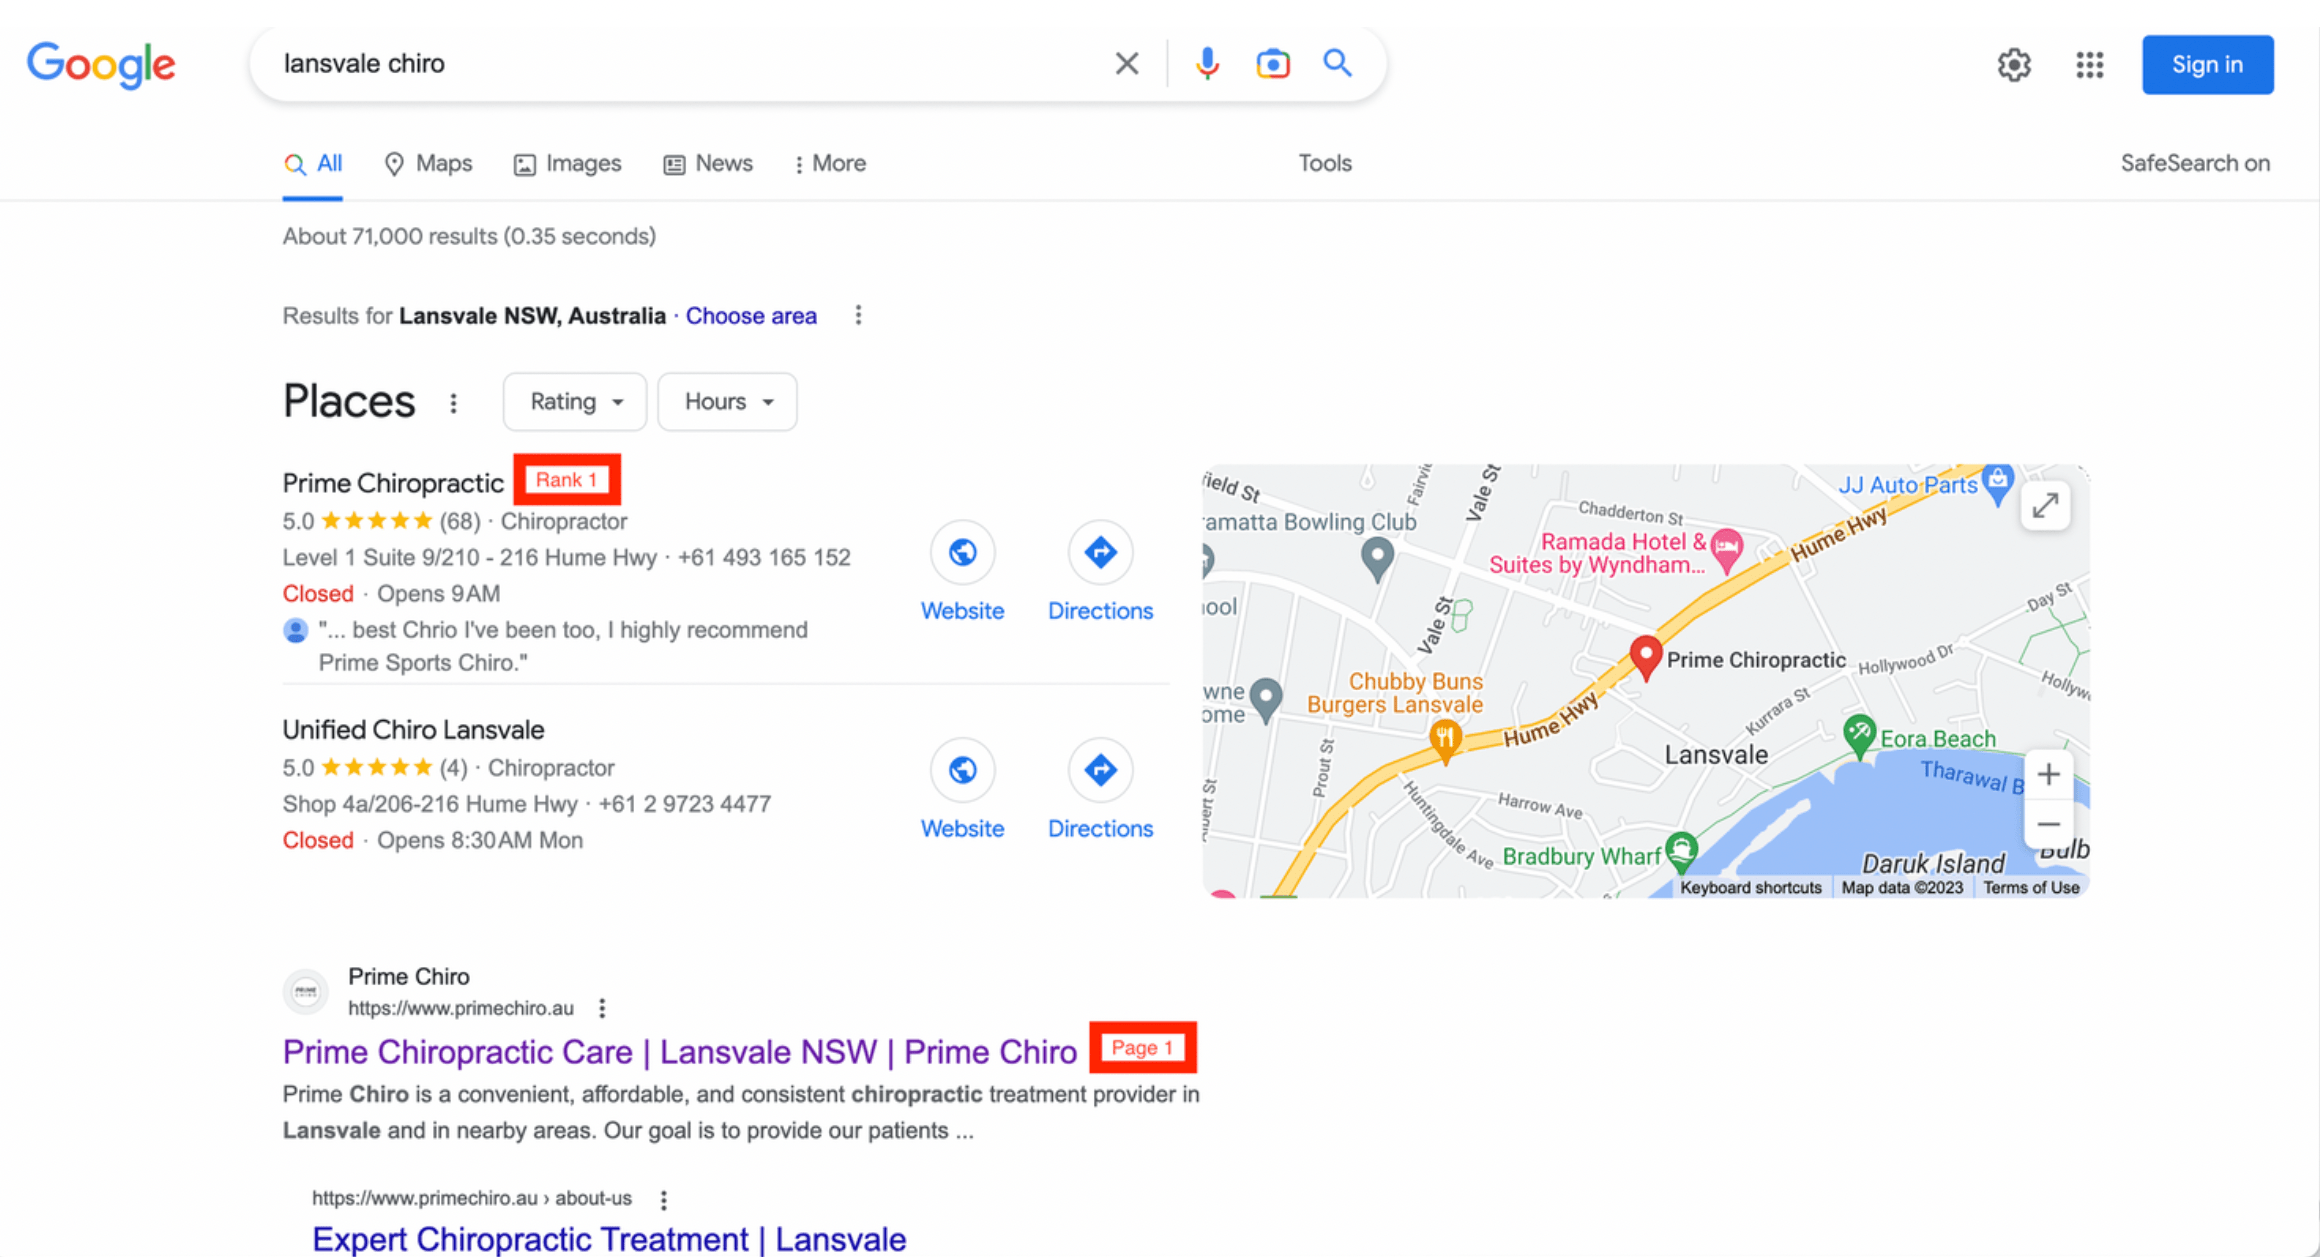Open the Unified Chiro Lansvale listing
2320x1257 pixels.
point(413,730)
